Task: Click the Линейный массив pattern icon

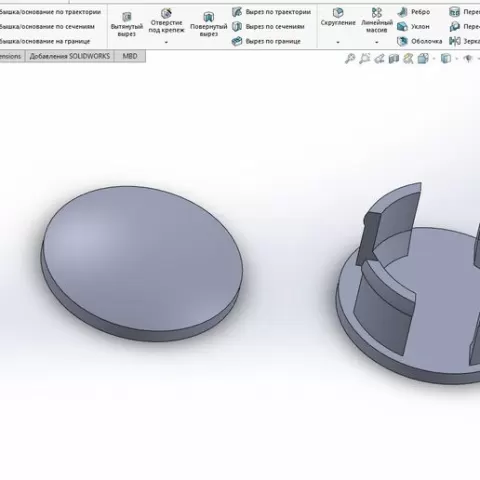Action: coord(377,13)
